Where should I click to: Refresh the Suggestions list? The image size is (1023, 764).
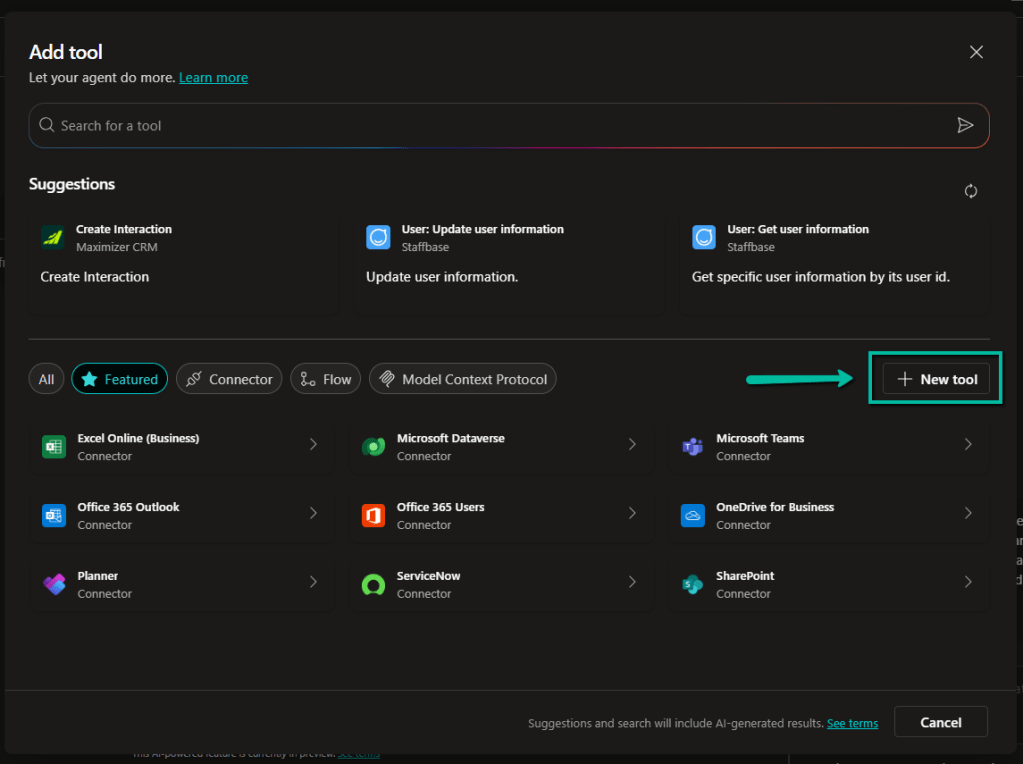[970, 191]
